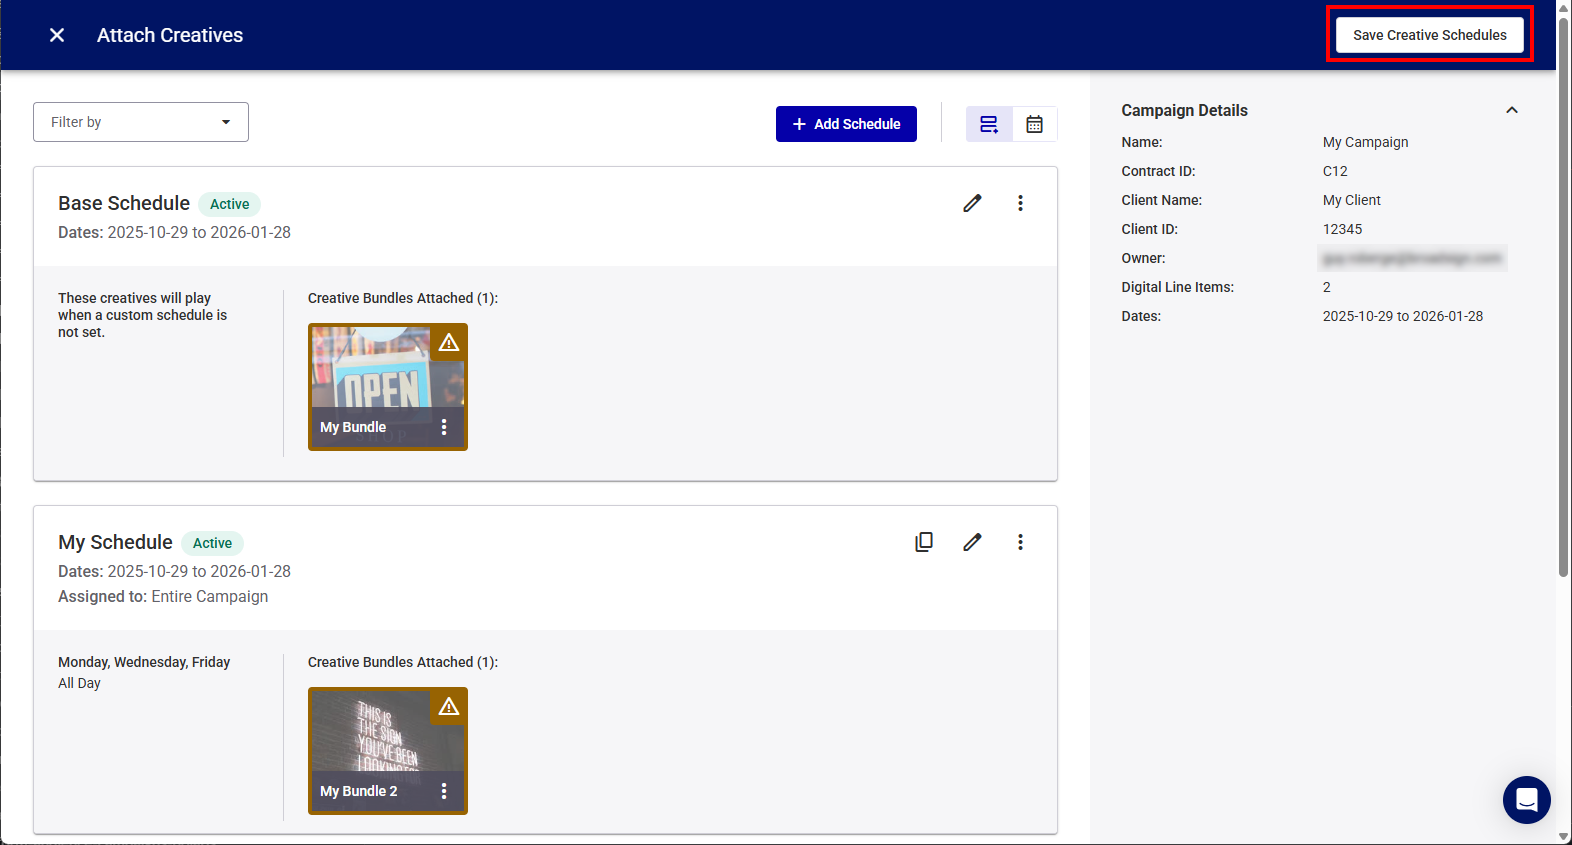Screen dimensions: 1572x845
Task: Click warning icon on My Bundle
Action: pos(449,342)
